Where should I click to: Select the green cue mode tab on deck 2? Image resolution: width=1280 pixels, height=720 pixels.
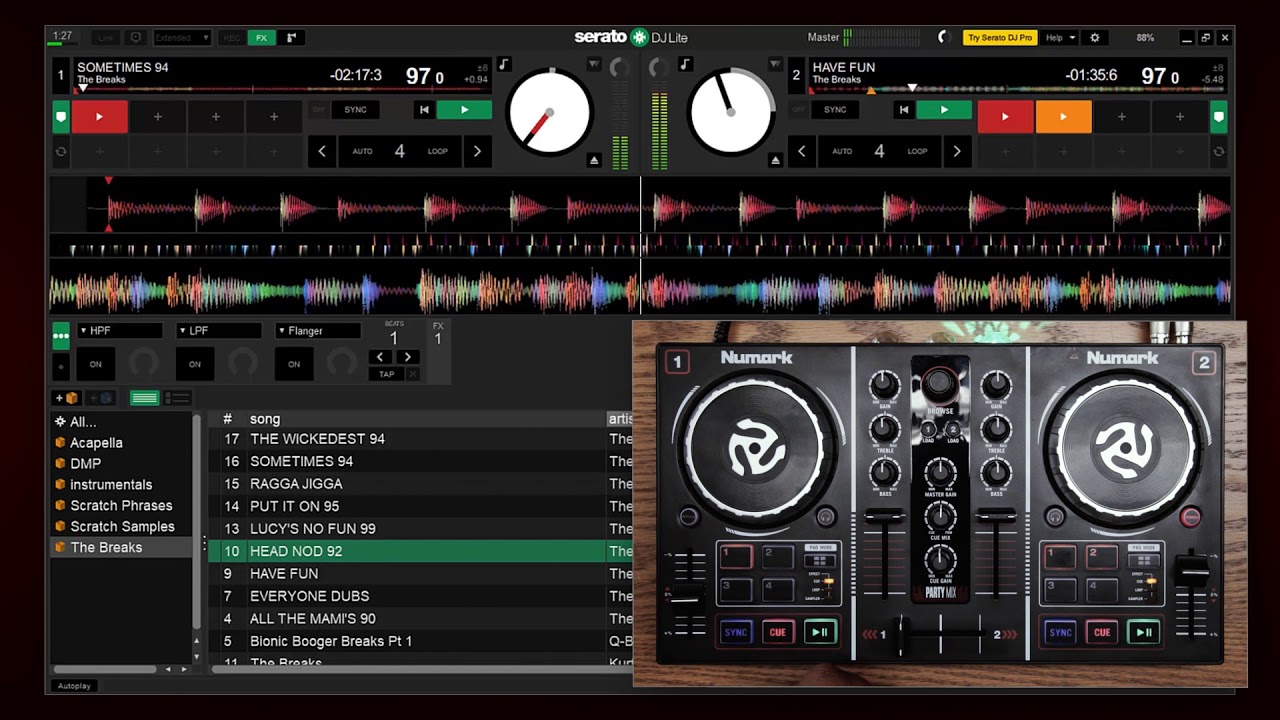[1218, 117]
